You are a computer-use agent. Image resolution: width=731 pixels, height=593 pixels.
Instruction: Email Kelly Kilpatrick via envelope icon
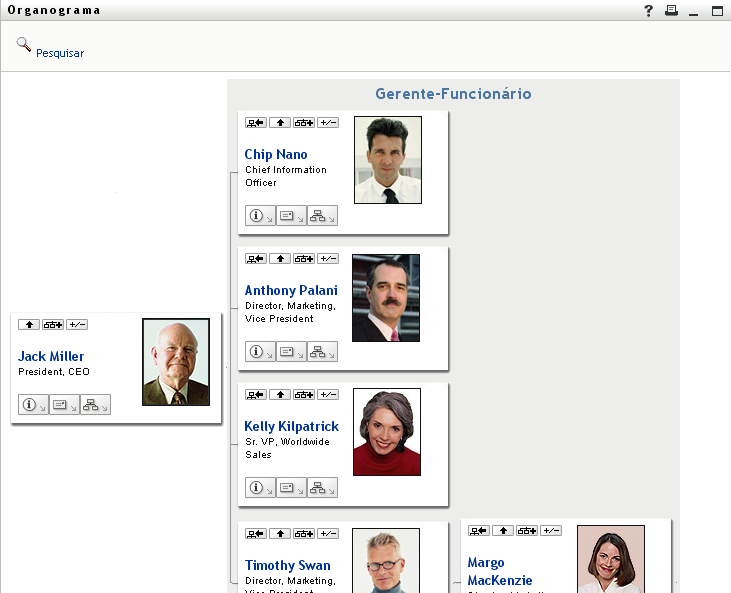[291, 488]
